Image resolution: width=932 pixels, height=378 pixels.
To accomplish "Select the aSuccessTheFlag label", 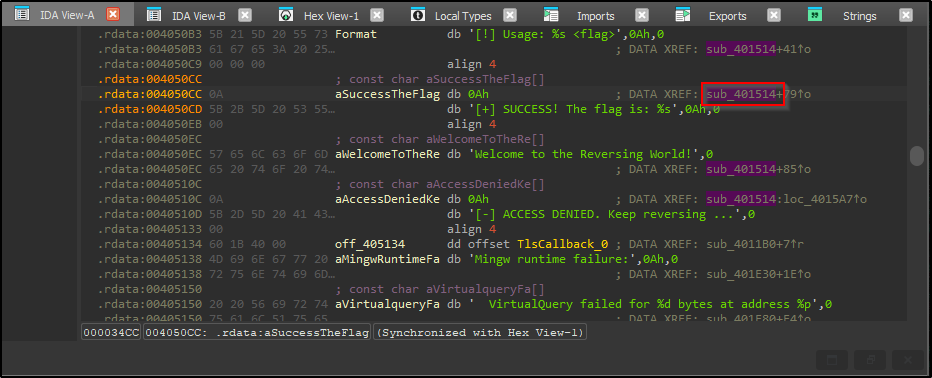I will [x=388, y=94].
